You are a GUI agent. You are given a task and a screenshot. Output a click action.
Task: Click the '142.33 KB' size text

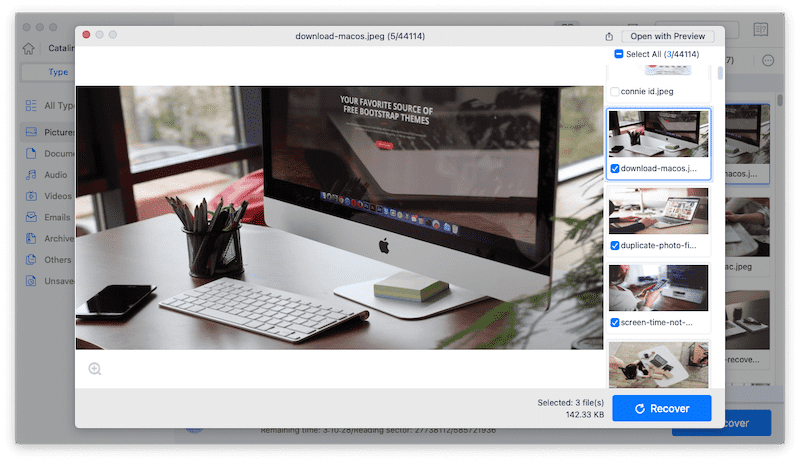[585, 415]
